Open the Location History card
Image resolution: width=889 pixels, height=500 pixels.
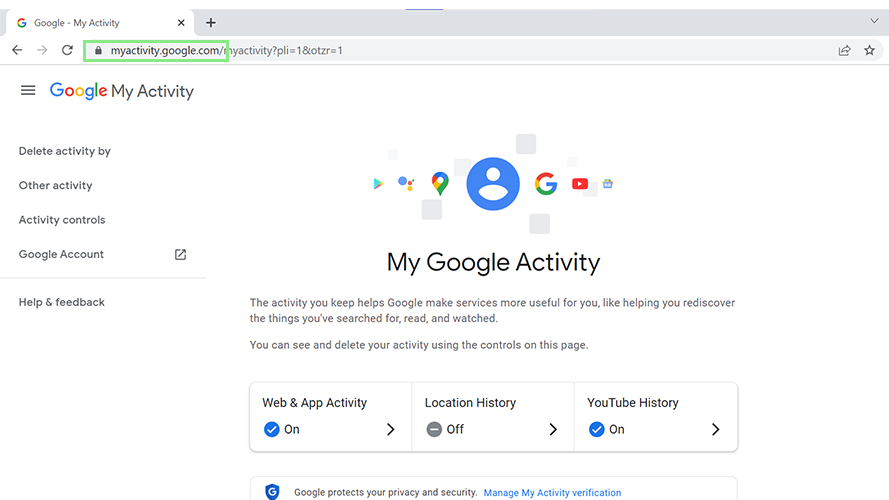click(x=493, y=417)
